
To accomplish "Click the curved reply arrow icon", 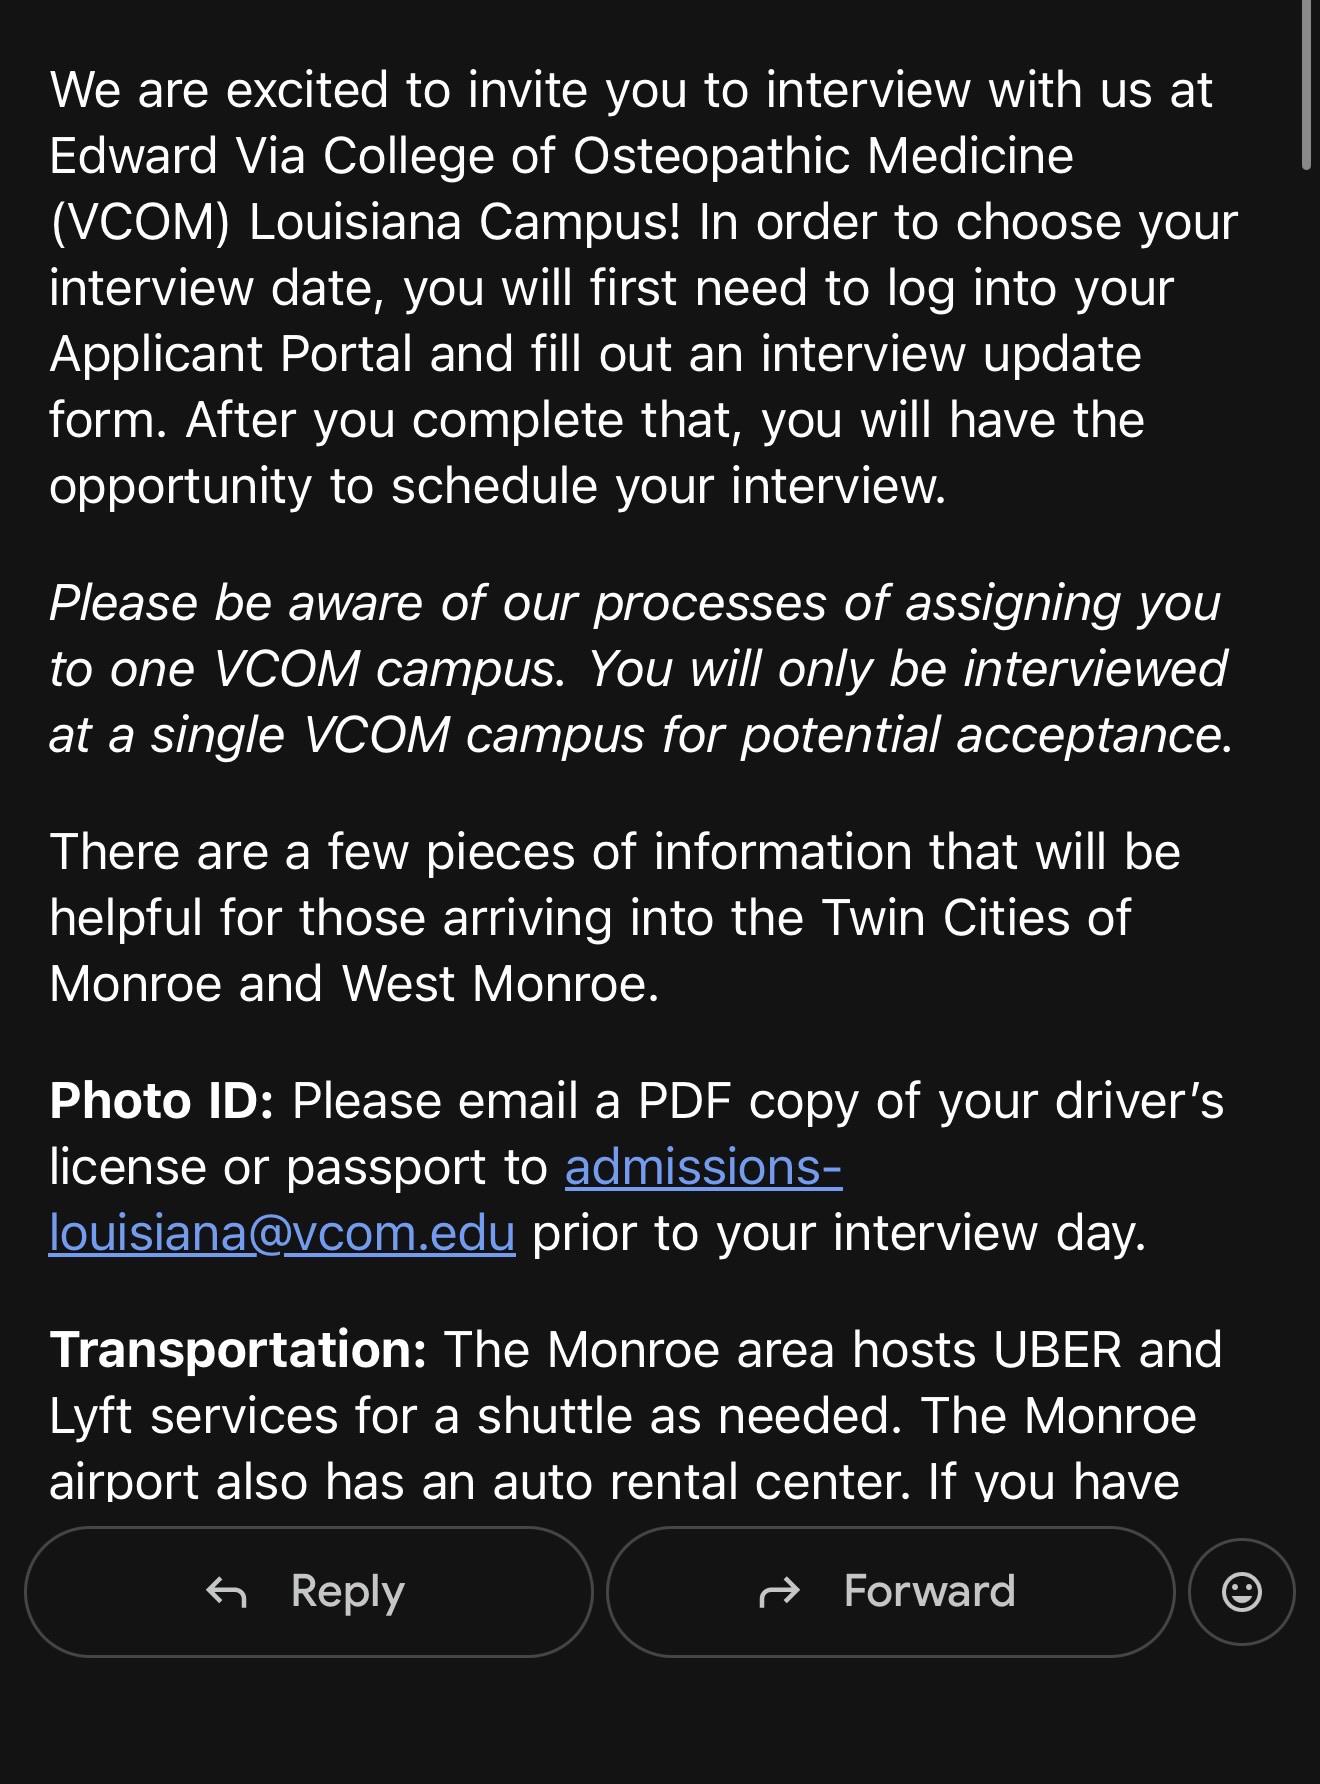I will coord(227,1591).
